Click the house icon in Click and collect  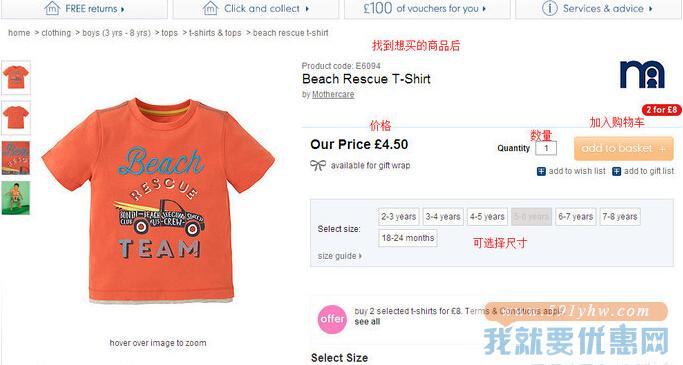(210, 8)
